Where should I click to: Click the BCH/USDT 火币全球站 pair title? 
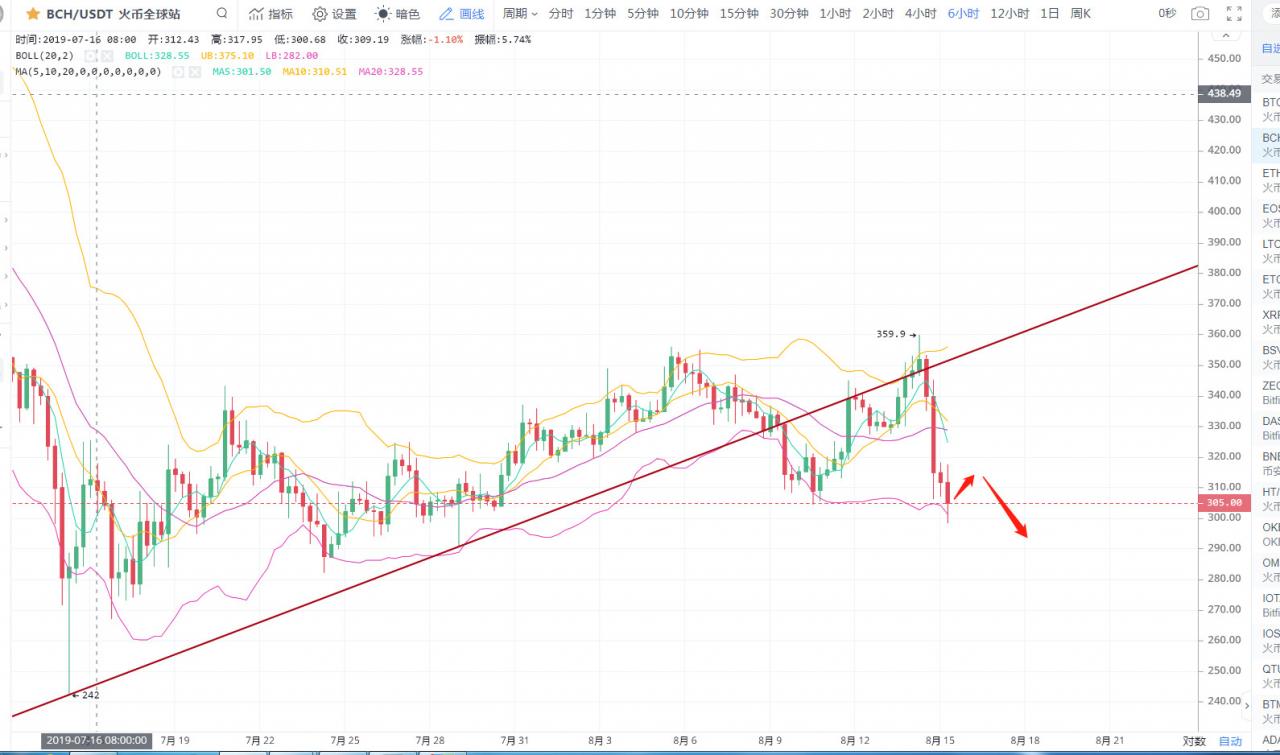tap(113, 14)
